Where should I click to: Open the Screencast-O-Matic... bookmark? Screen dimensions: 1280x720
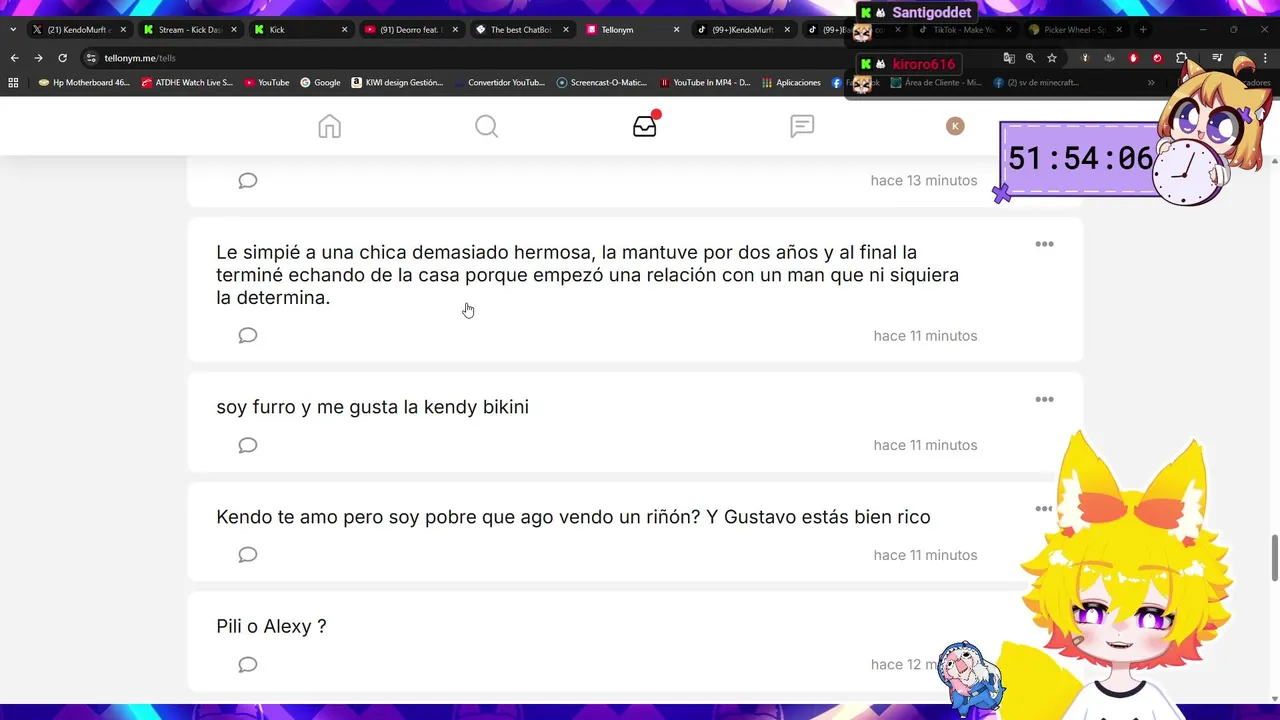602,83
